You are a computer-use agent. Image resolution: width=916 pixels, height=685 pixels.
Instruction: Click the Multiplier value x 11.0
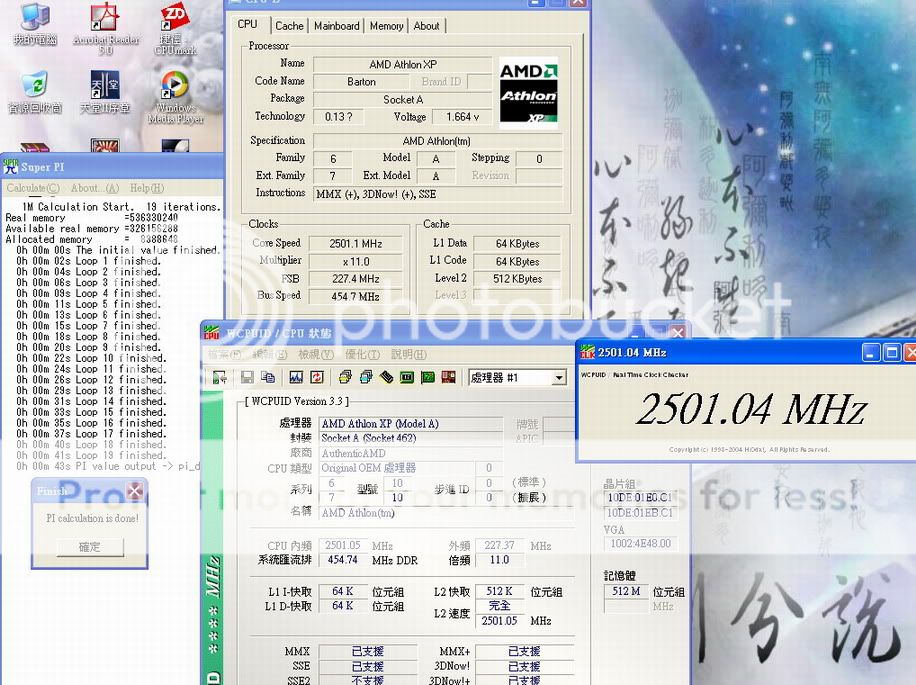355,262
